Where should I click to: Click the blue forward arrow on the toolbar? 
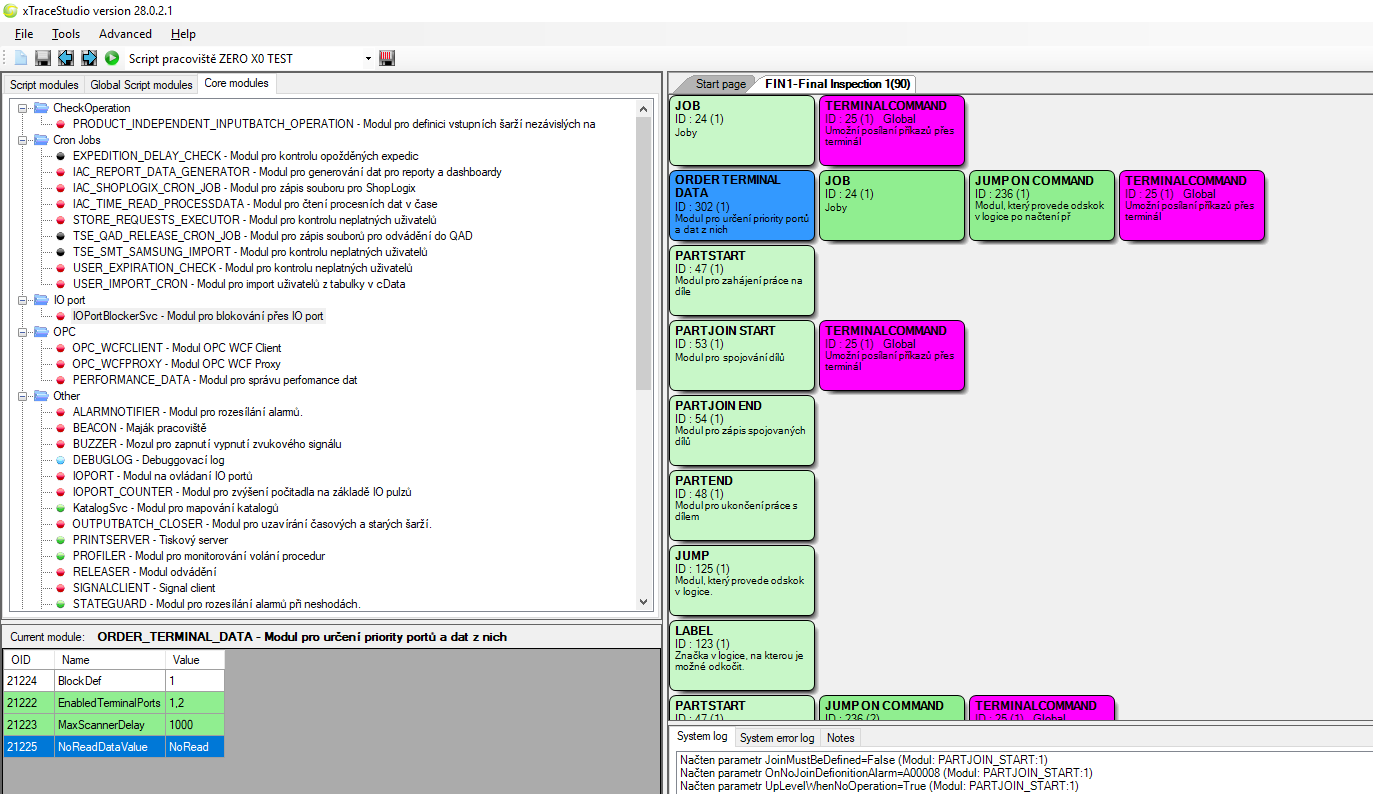(88, 57)
